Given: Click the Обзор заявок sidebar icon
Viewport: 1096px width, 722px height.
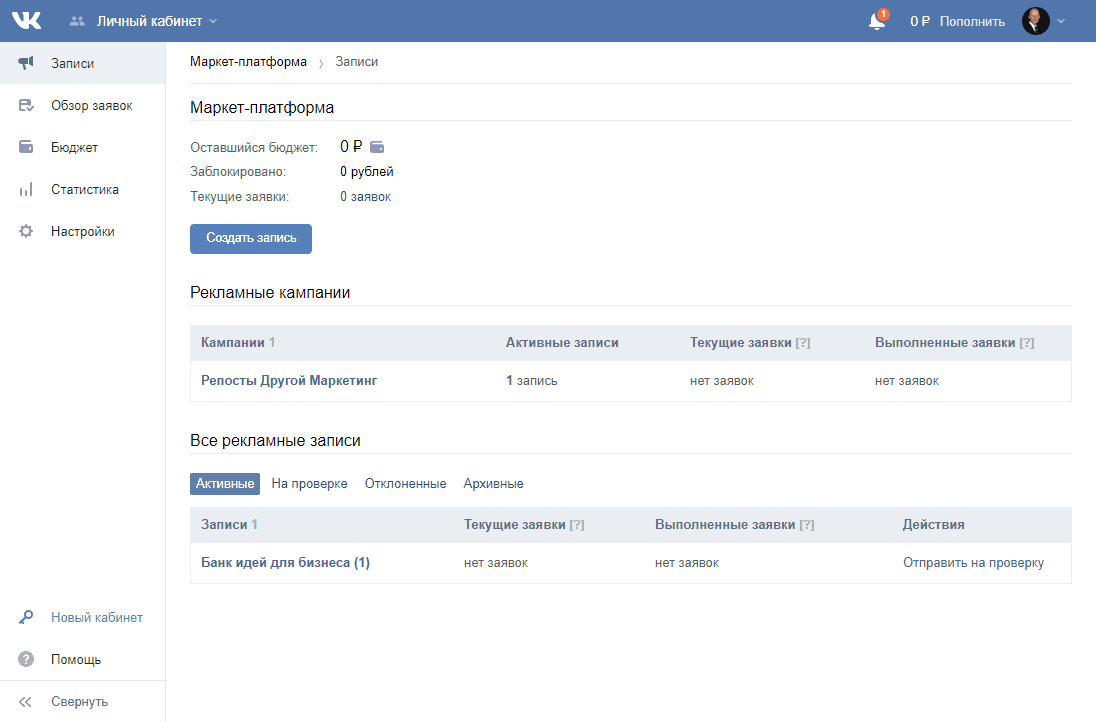Looking at the screenshot, I should point(27,105).
